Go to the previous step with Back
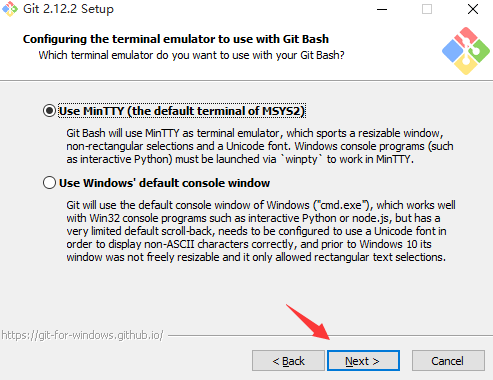493x380 pixels. (288, 361)
